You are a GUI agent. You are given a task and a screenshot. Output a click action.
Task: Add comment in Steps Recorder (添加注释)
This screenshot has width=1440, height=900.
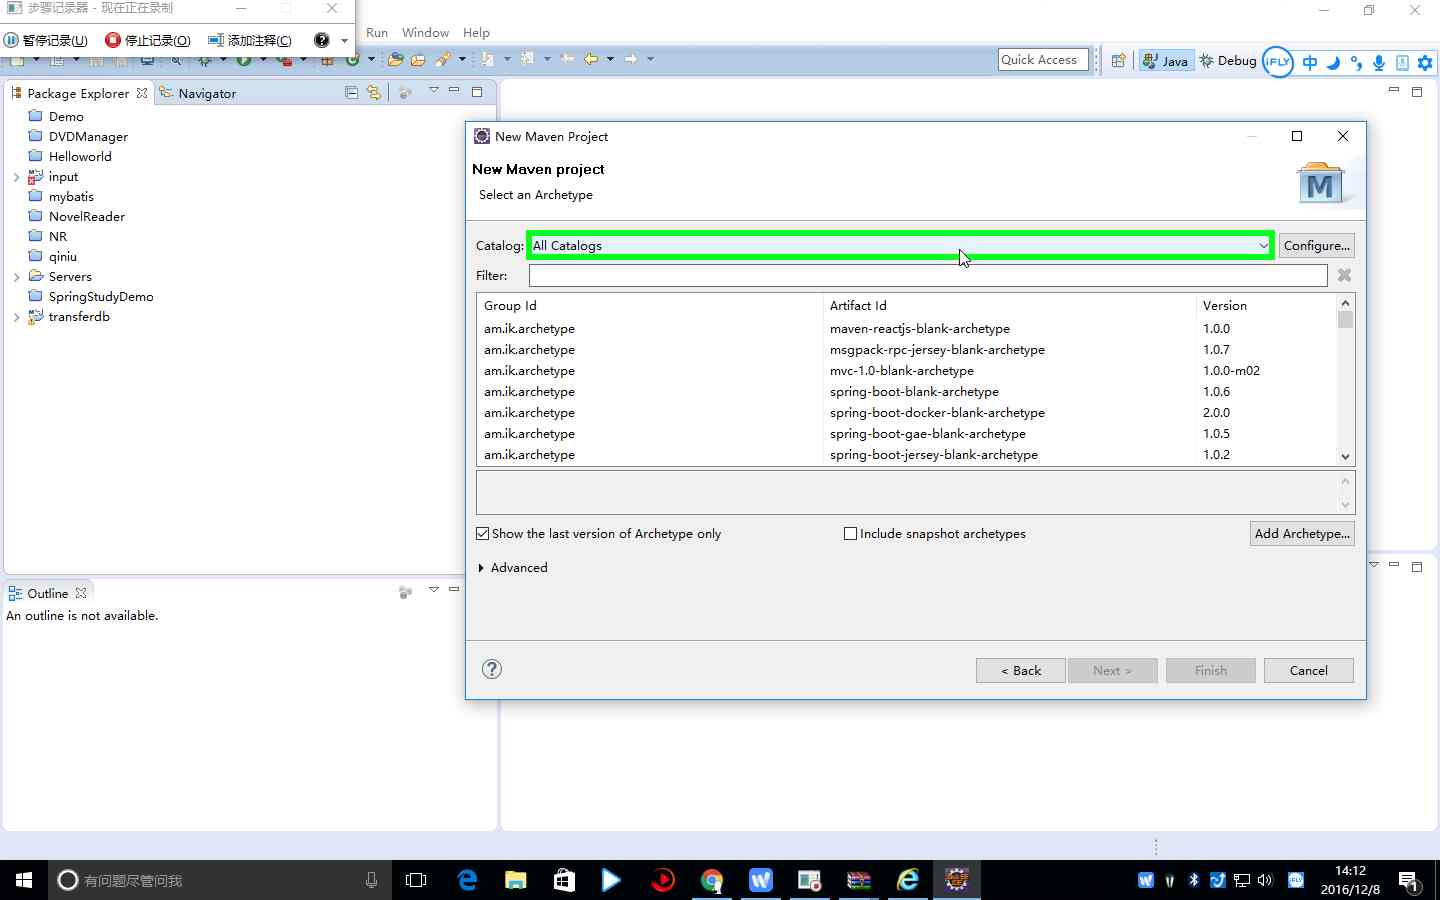tap(250, 40)
